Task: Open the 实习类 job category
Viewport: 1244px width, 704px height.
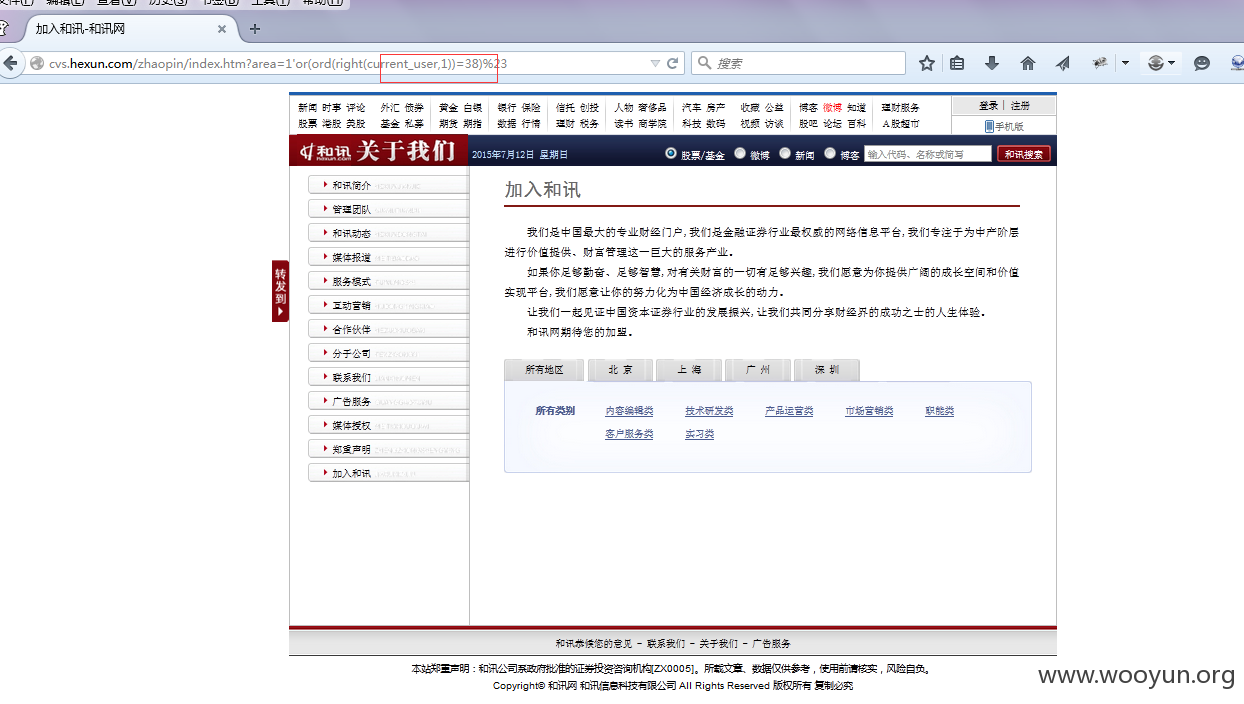Action: pyautogui.click(x=699, y=434)
